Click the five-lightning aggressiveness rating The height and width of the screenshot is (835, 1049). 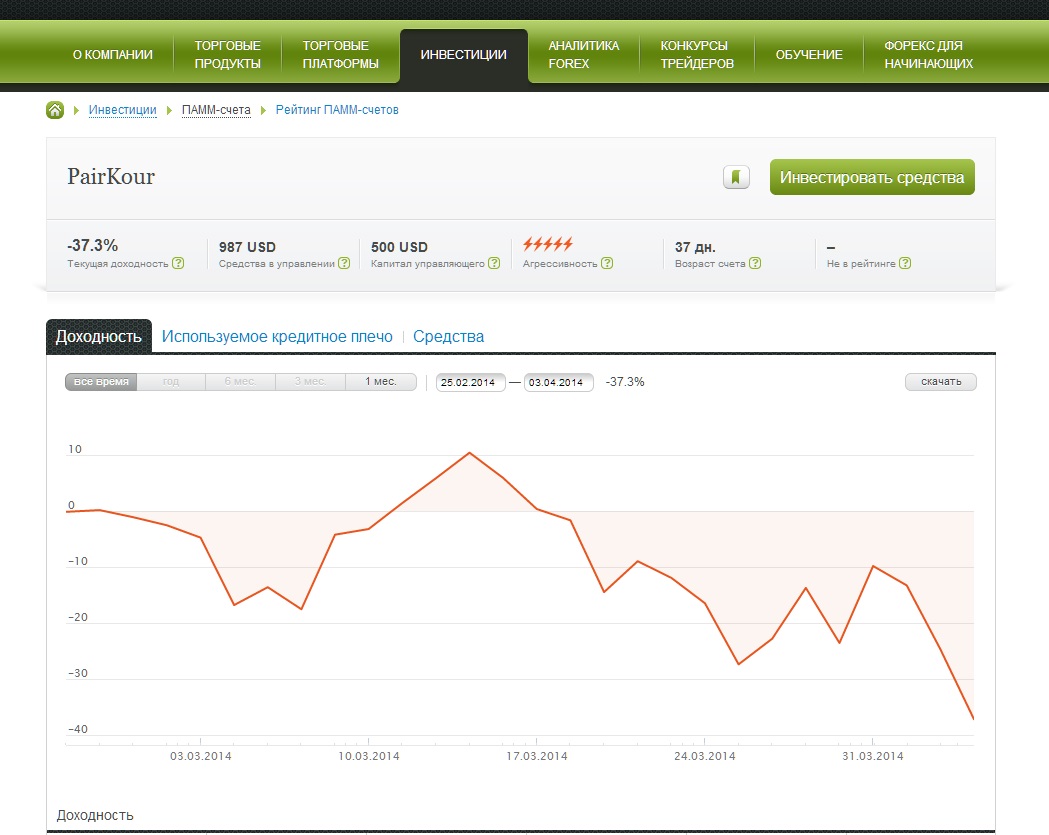pyautogui.click(x=548, y=244)
